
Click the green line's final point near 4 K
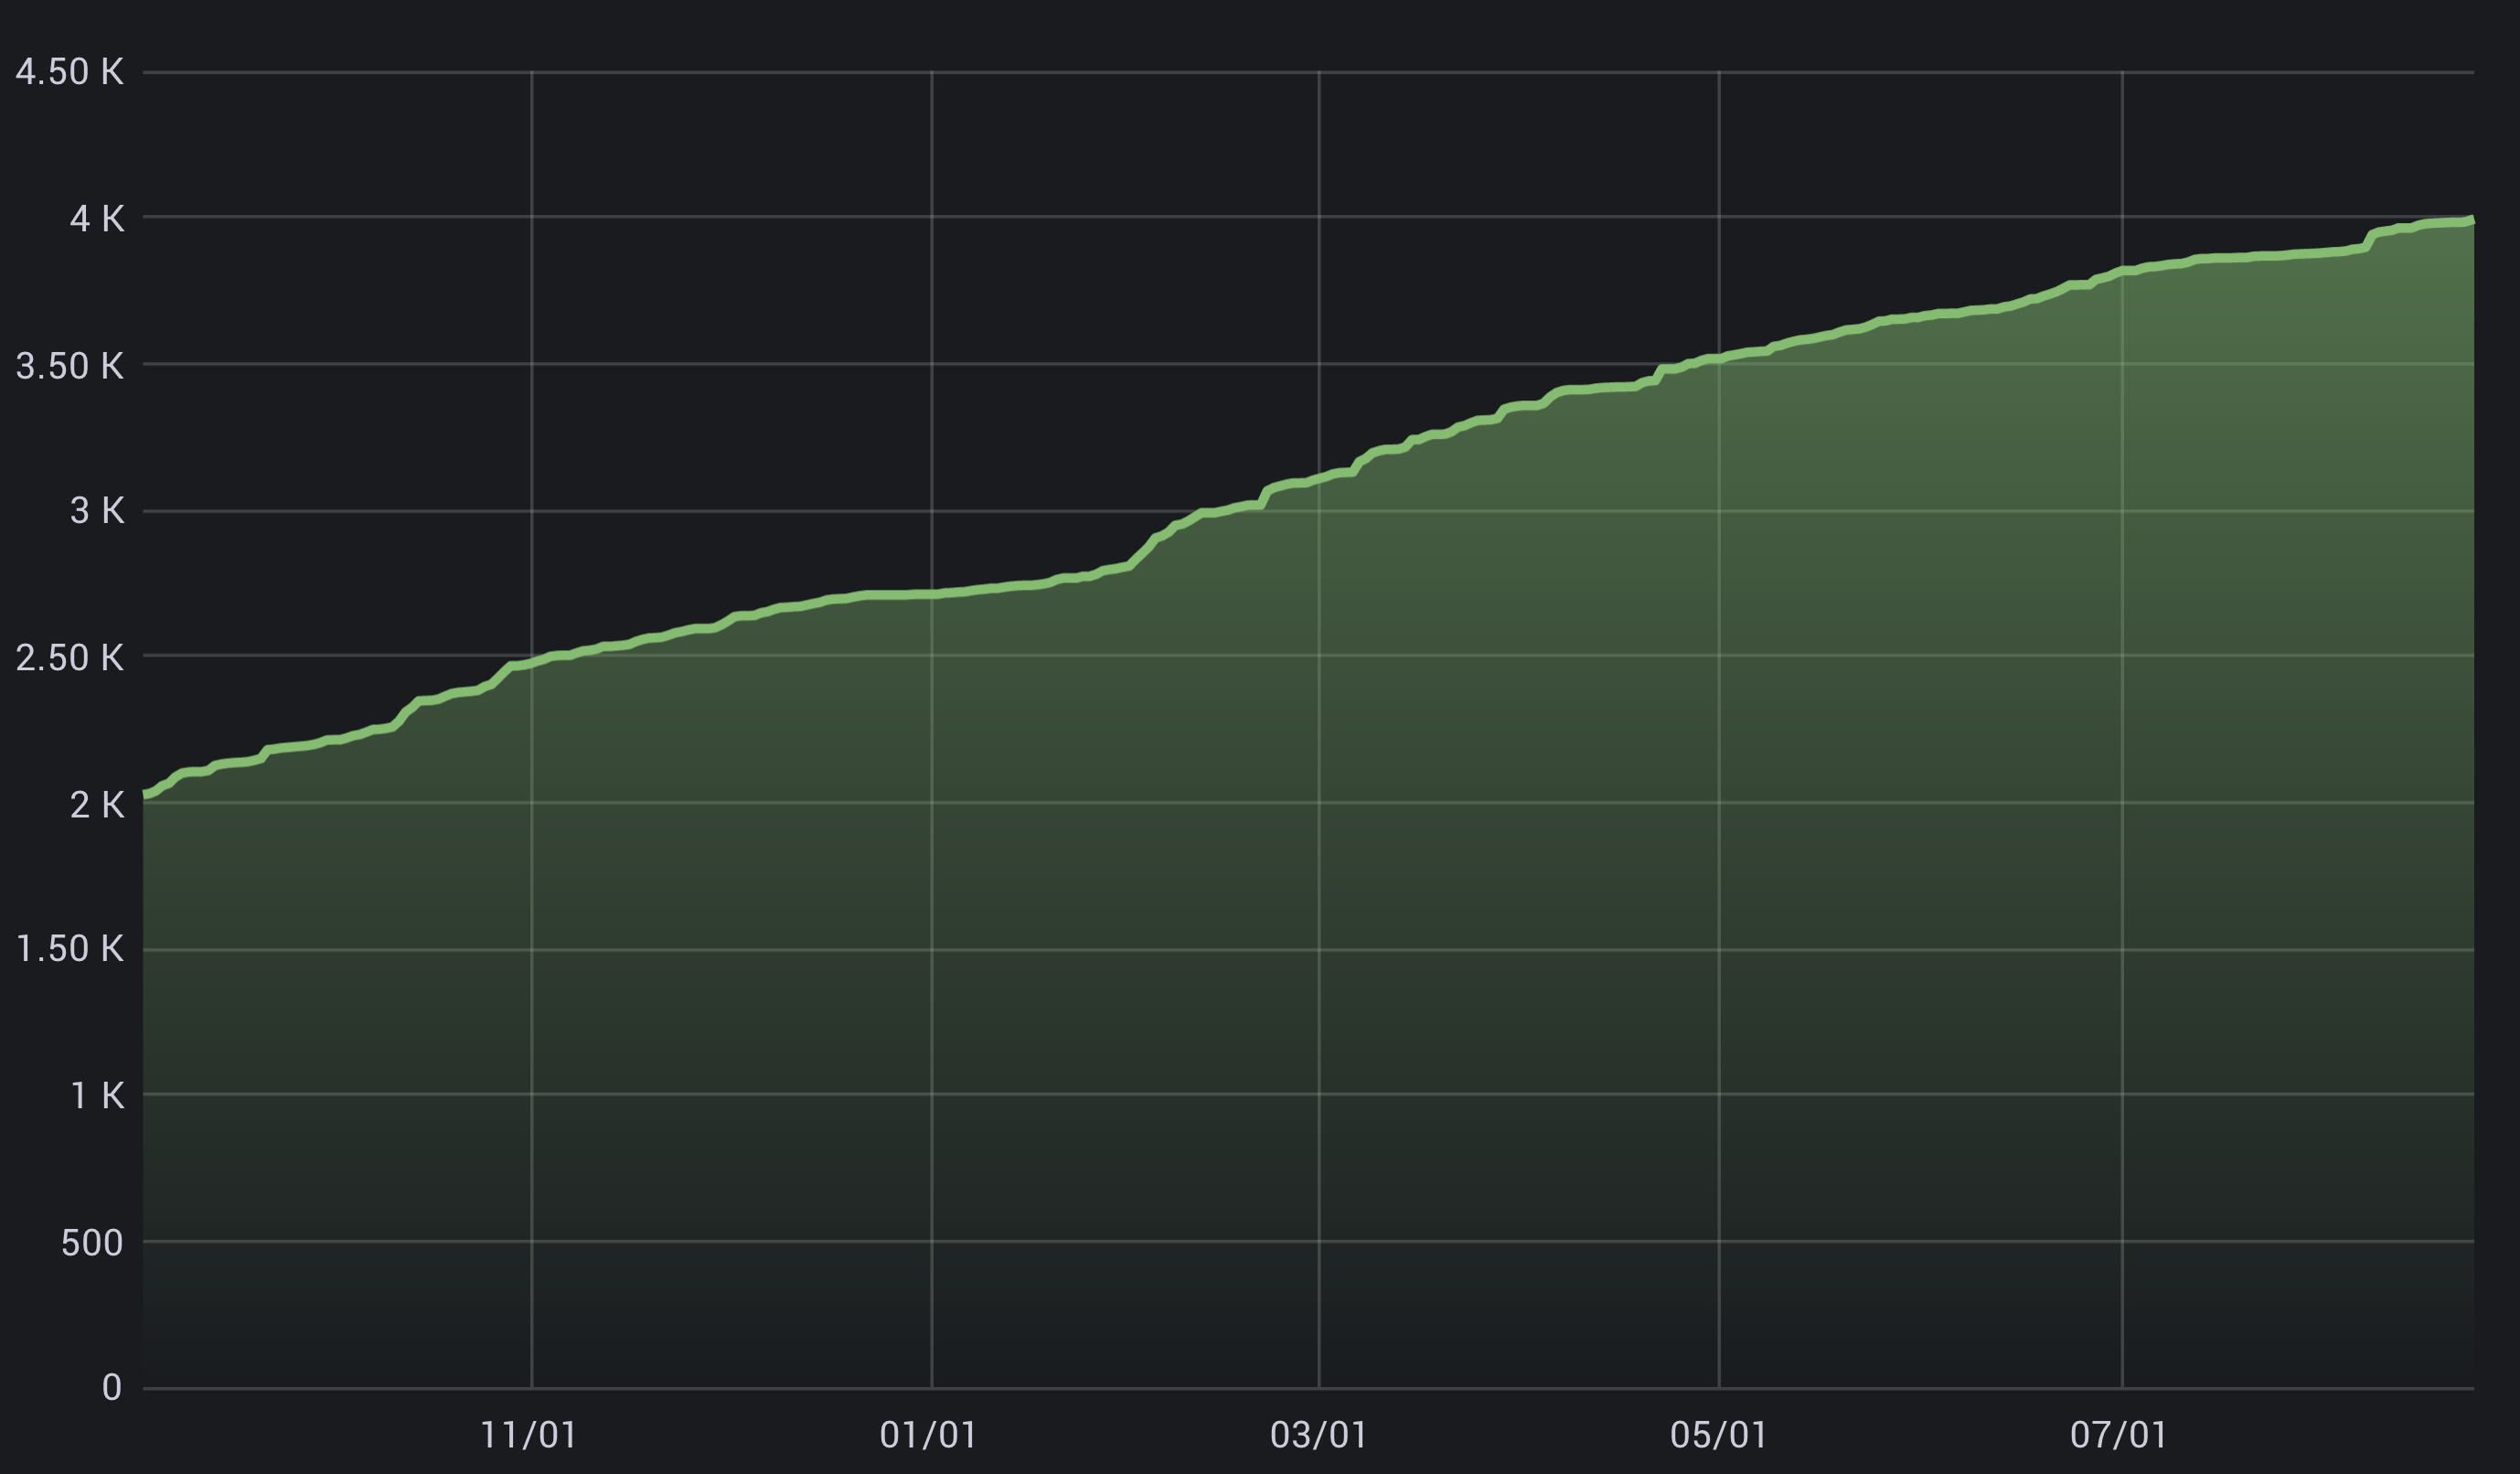coord(2472,220)
